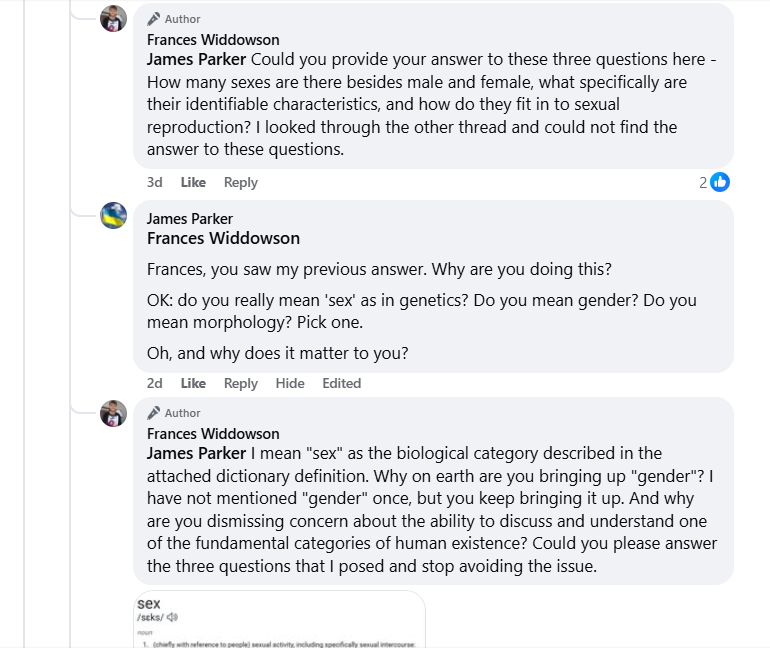Reply to James Parker's 2d-old comment
Viewport: 770px width, 656px height.
(x=241, y=383)
